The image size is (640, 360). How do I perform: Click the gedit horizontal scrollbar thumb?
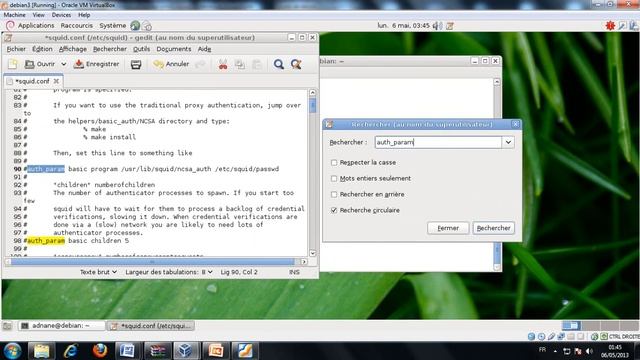(152, 262)
